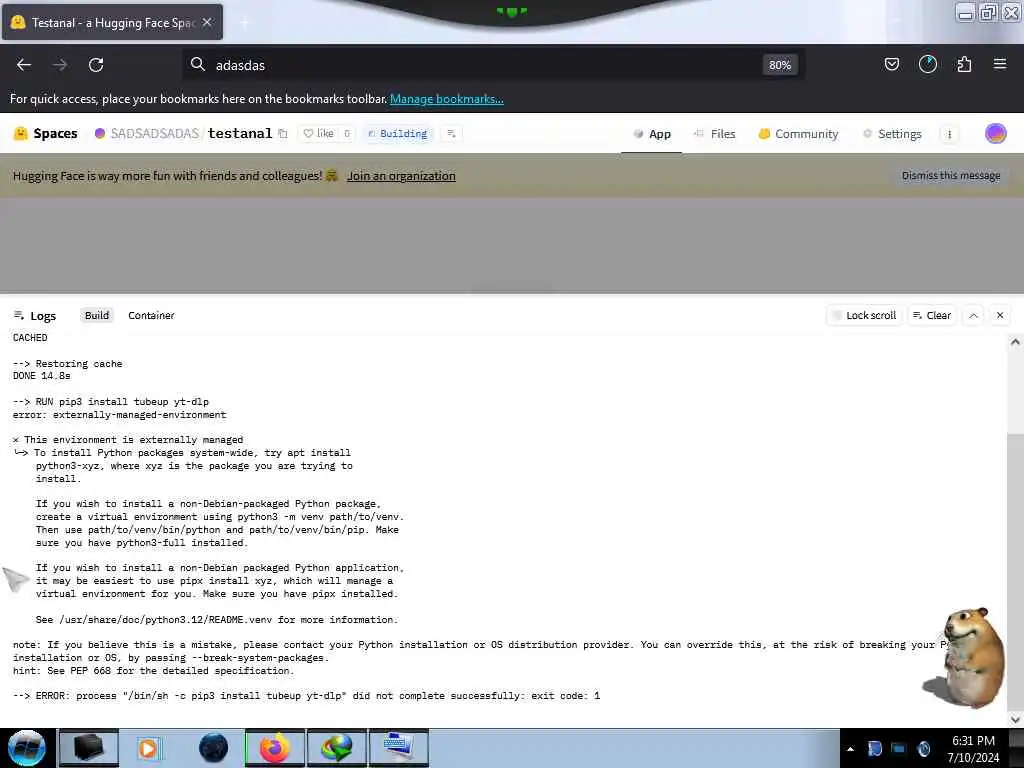The width and height of the screenshot is (1024, 768).
Task: Click the 'hint: See PEP 668' log line
Action: tap(153, 671)
